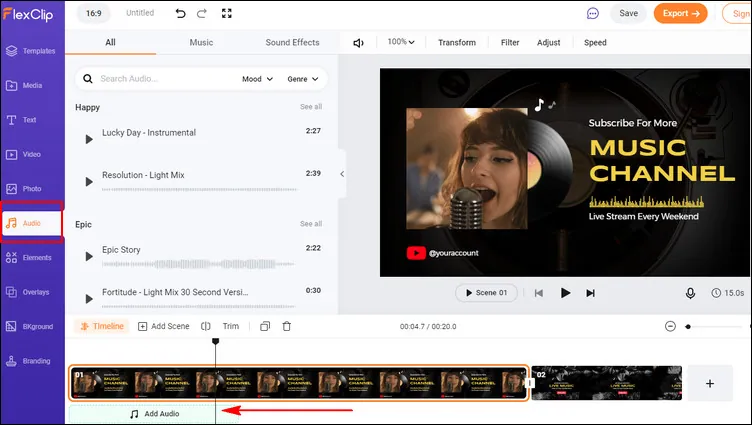Play Scene 01 only

pos(486,293)
